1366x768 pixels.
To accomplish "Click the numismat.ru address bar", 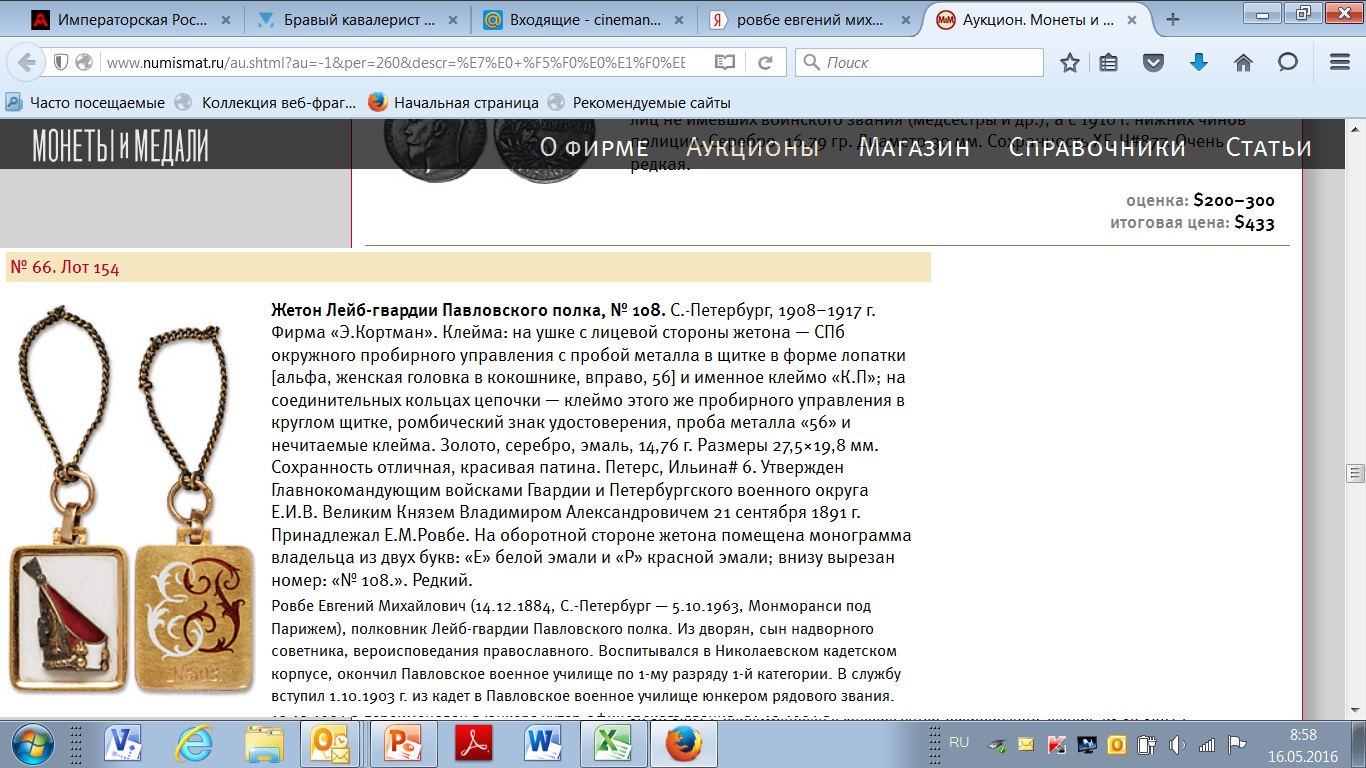I will coord(395,62).
